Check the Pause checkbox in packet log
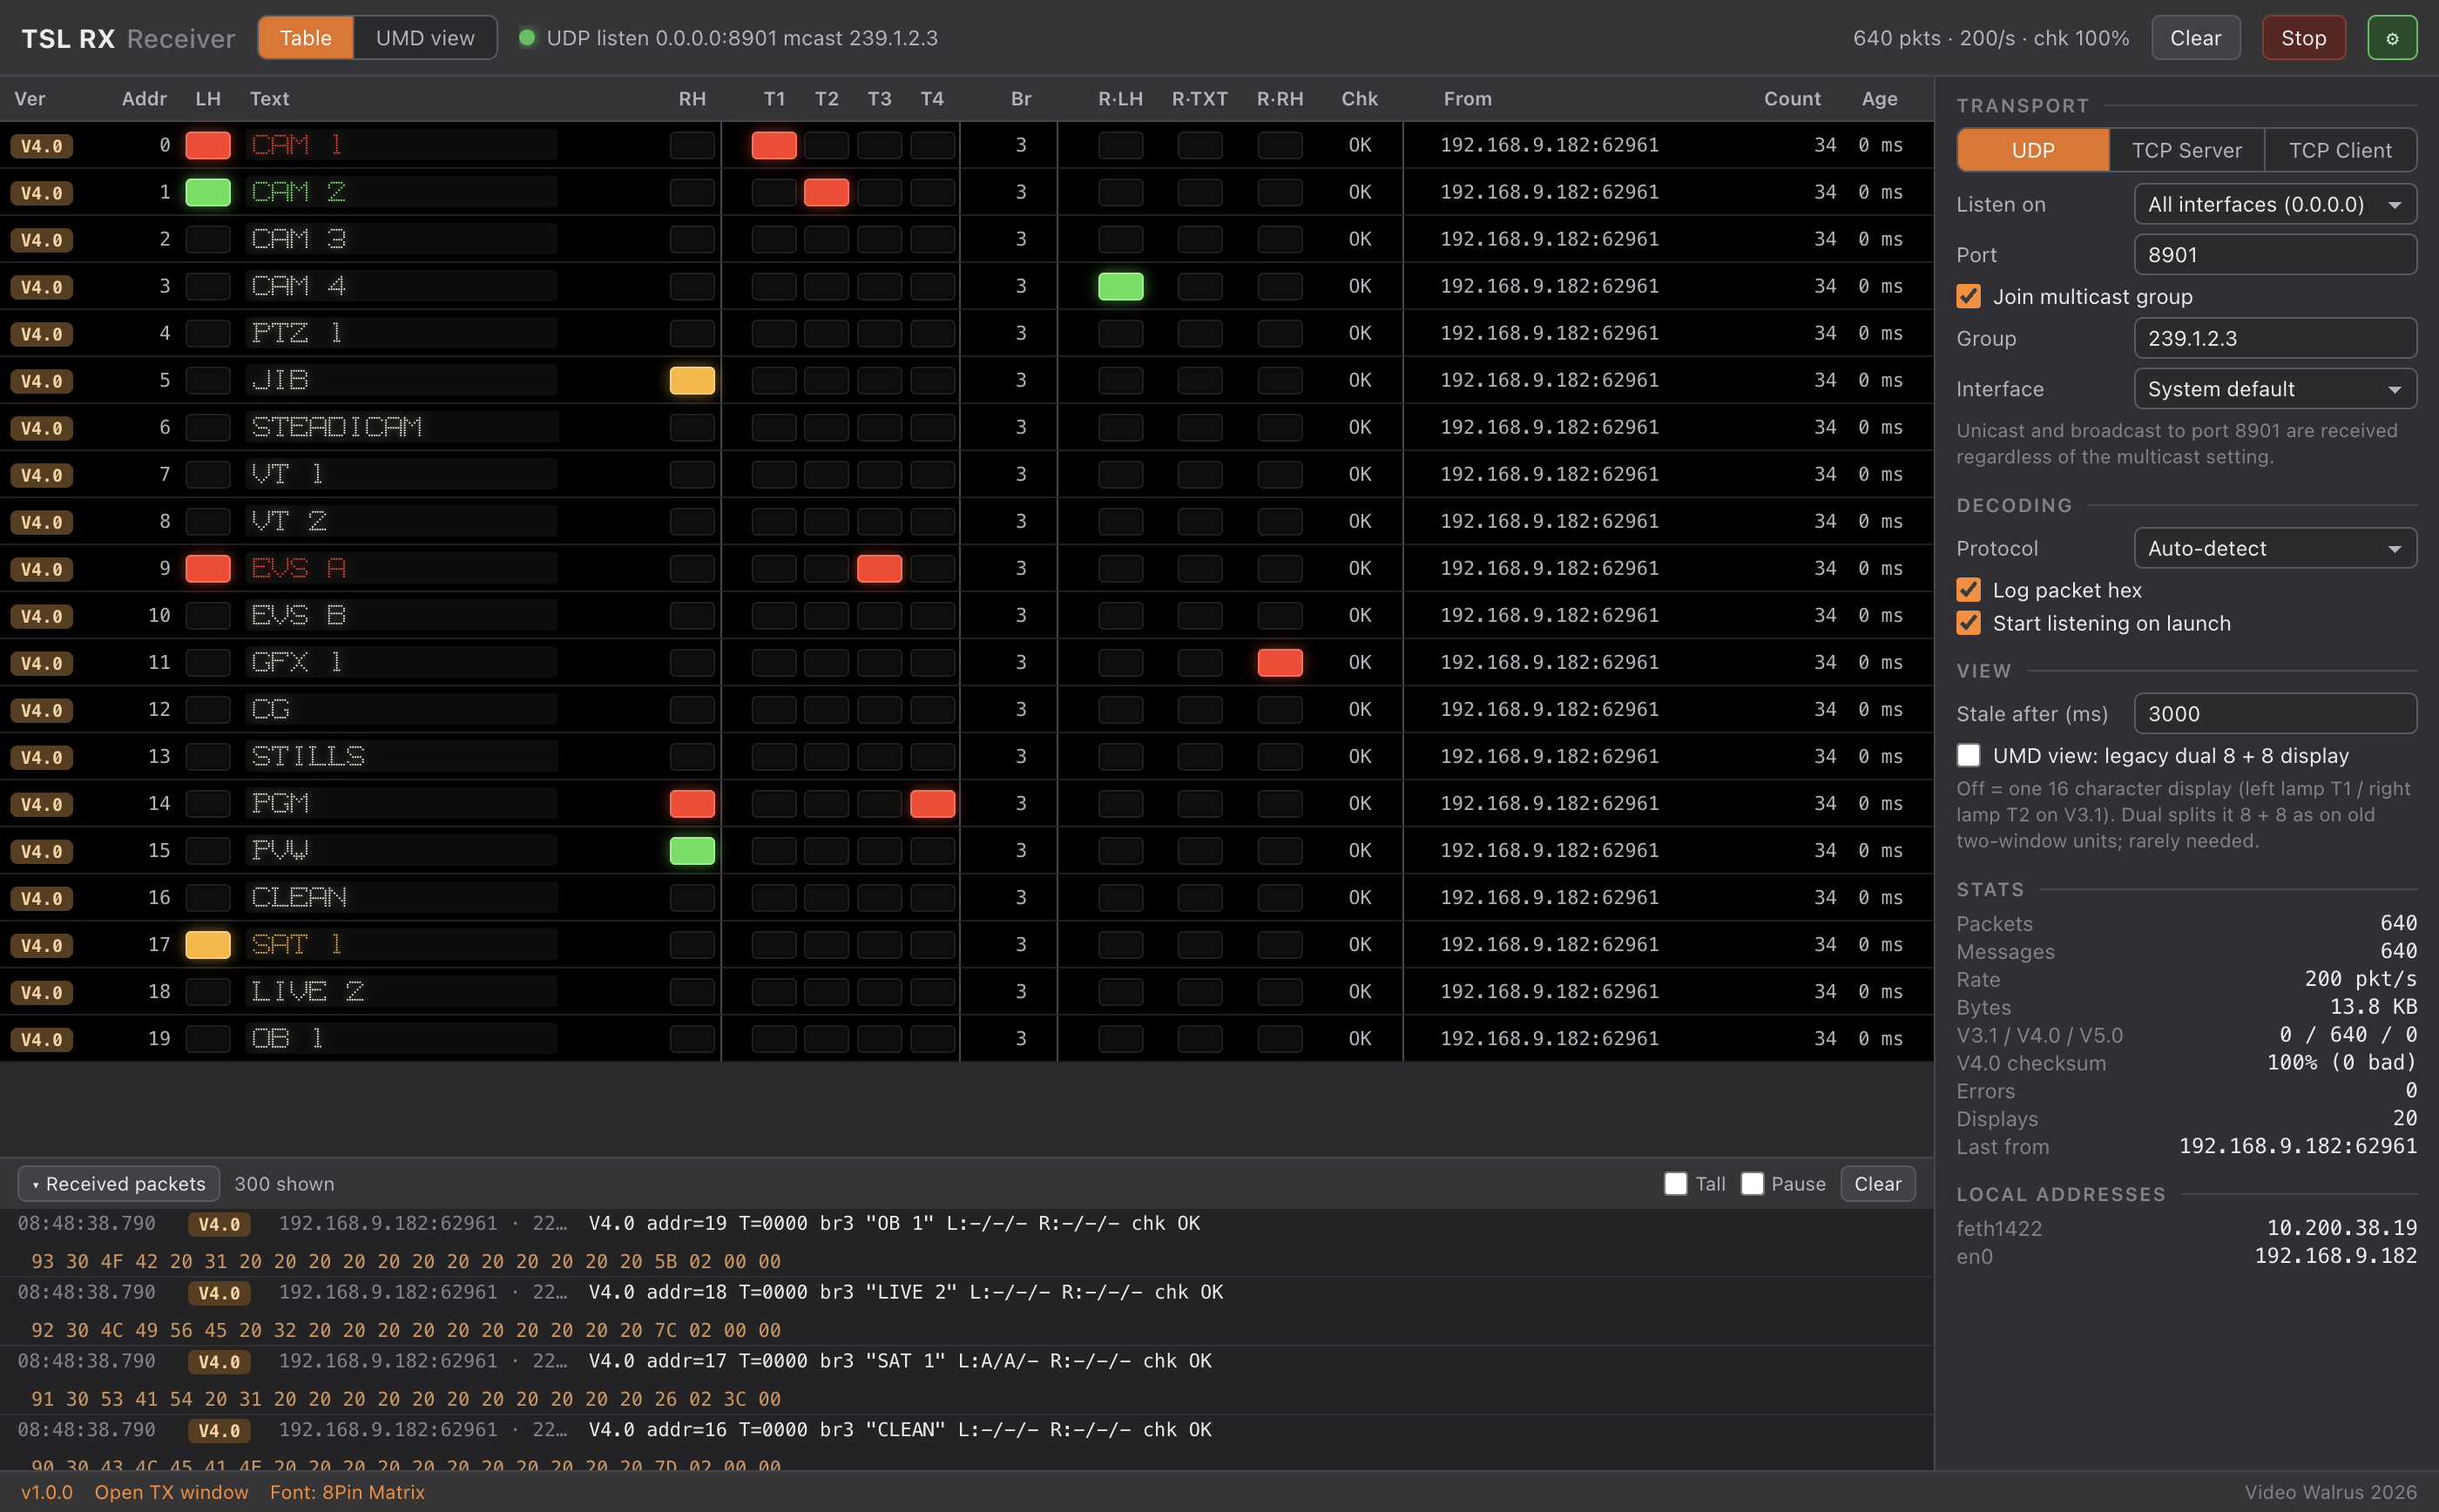This screenshot has height=1512, width=2439. [1752, 1184]
